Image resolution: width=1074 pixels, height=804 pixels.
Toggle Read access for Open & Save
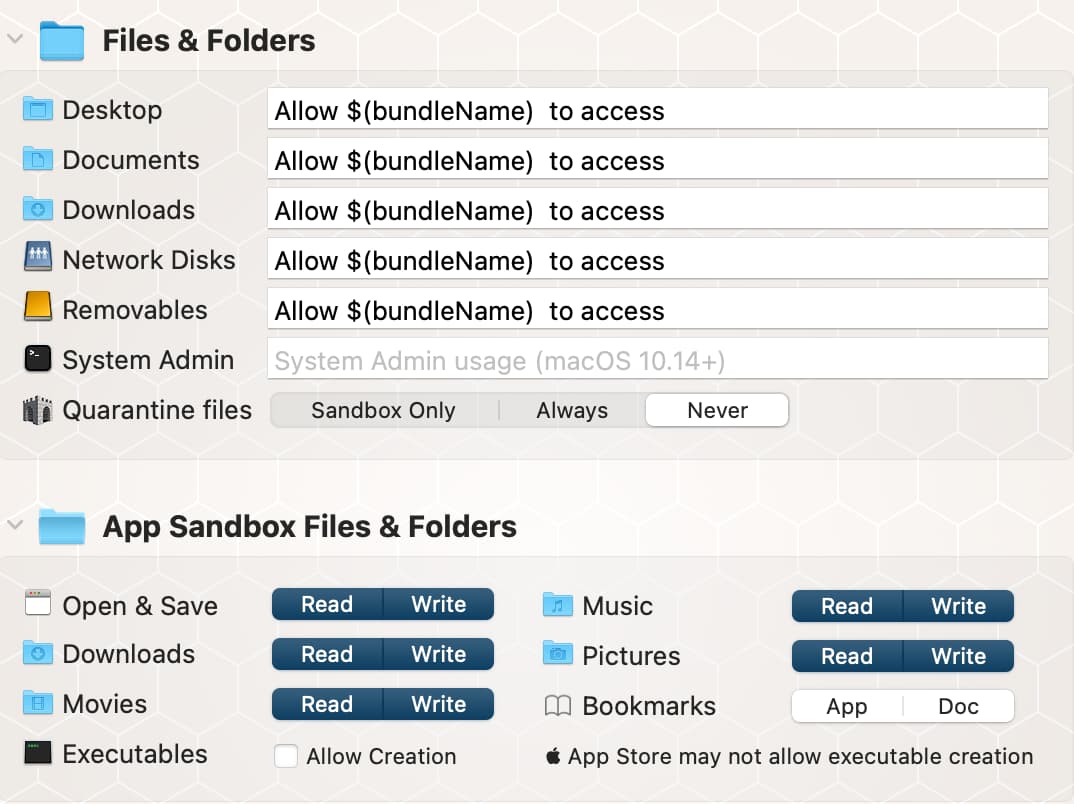click(327, 604)
